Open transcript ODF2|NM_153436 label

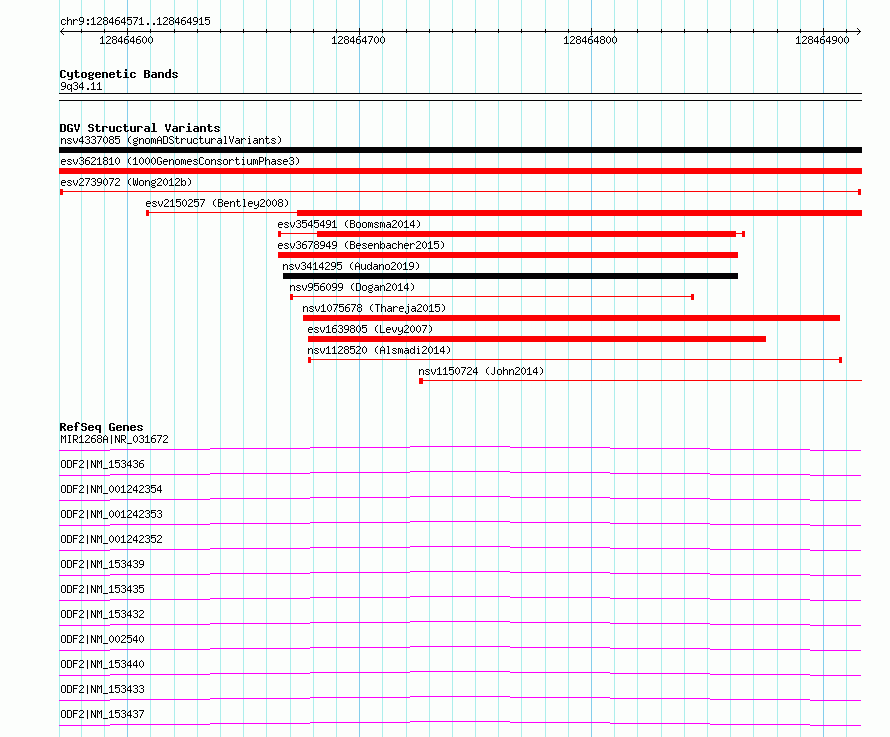(102, 464)
